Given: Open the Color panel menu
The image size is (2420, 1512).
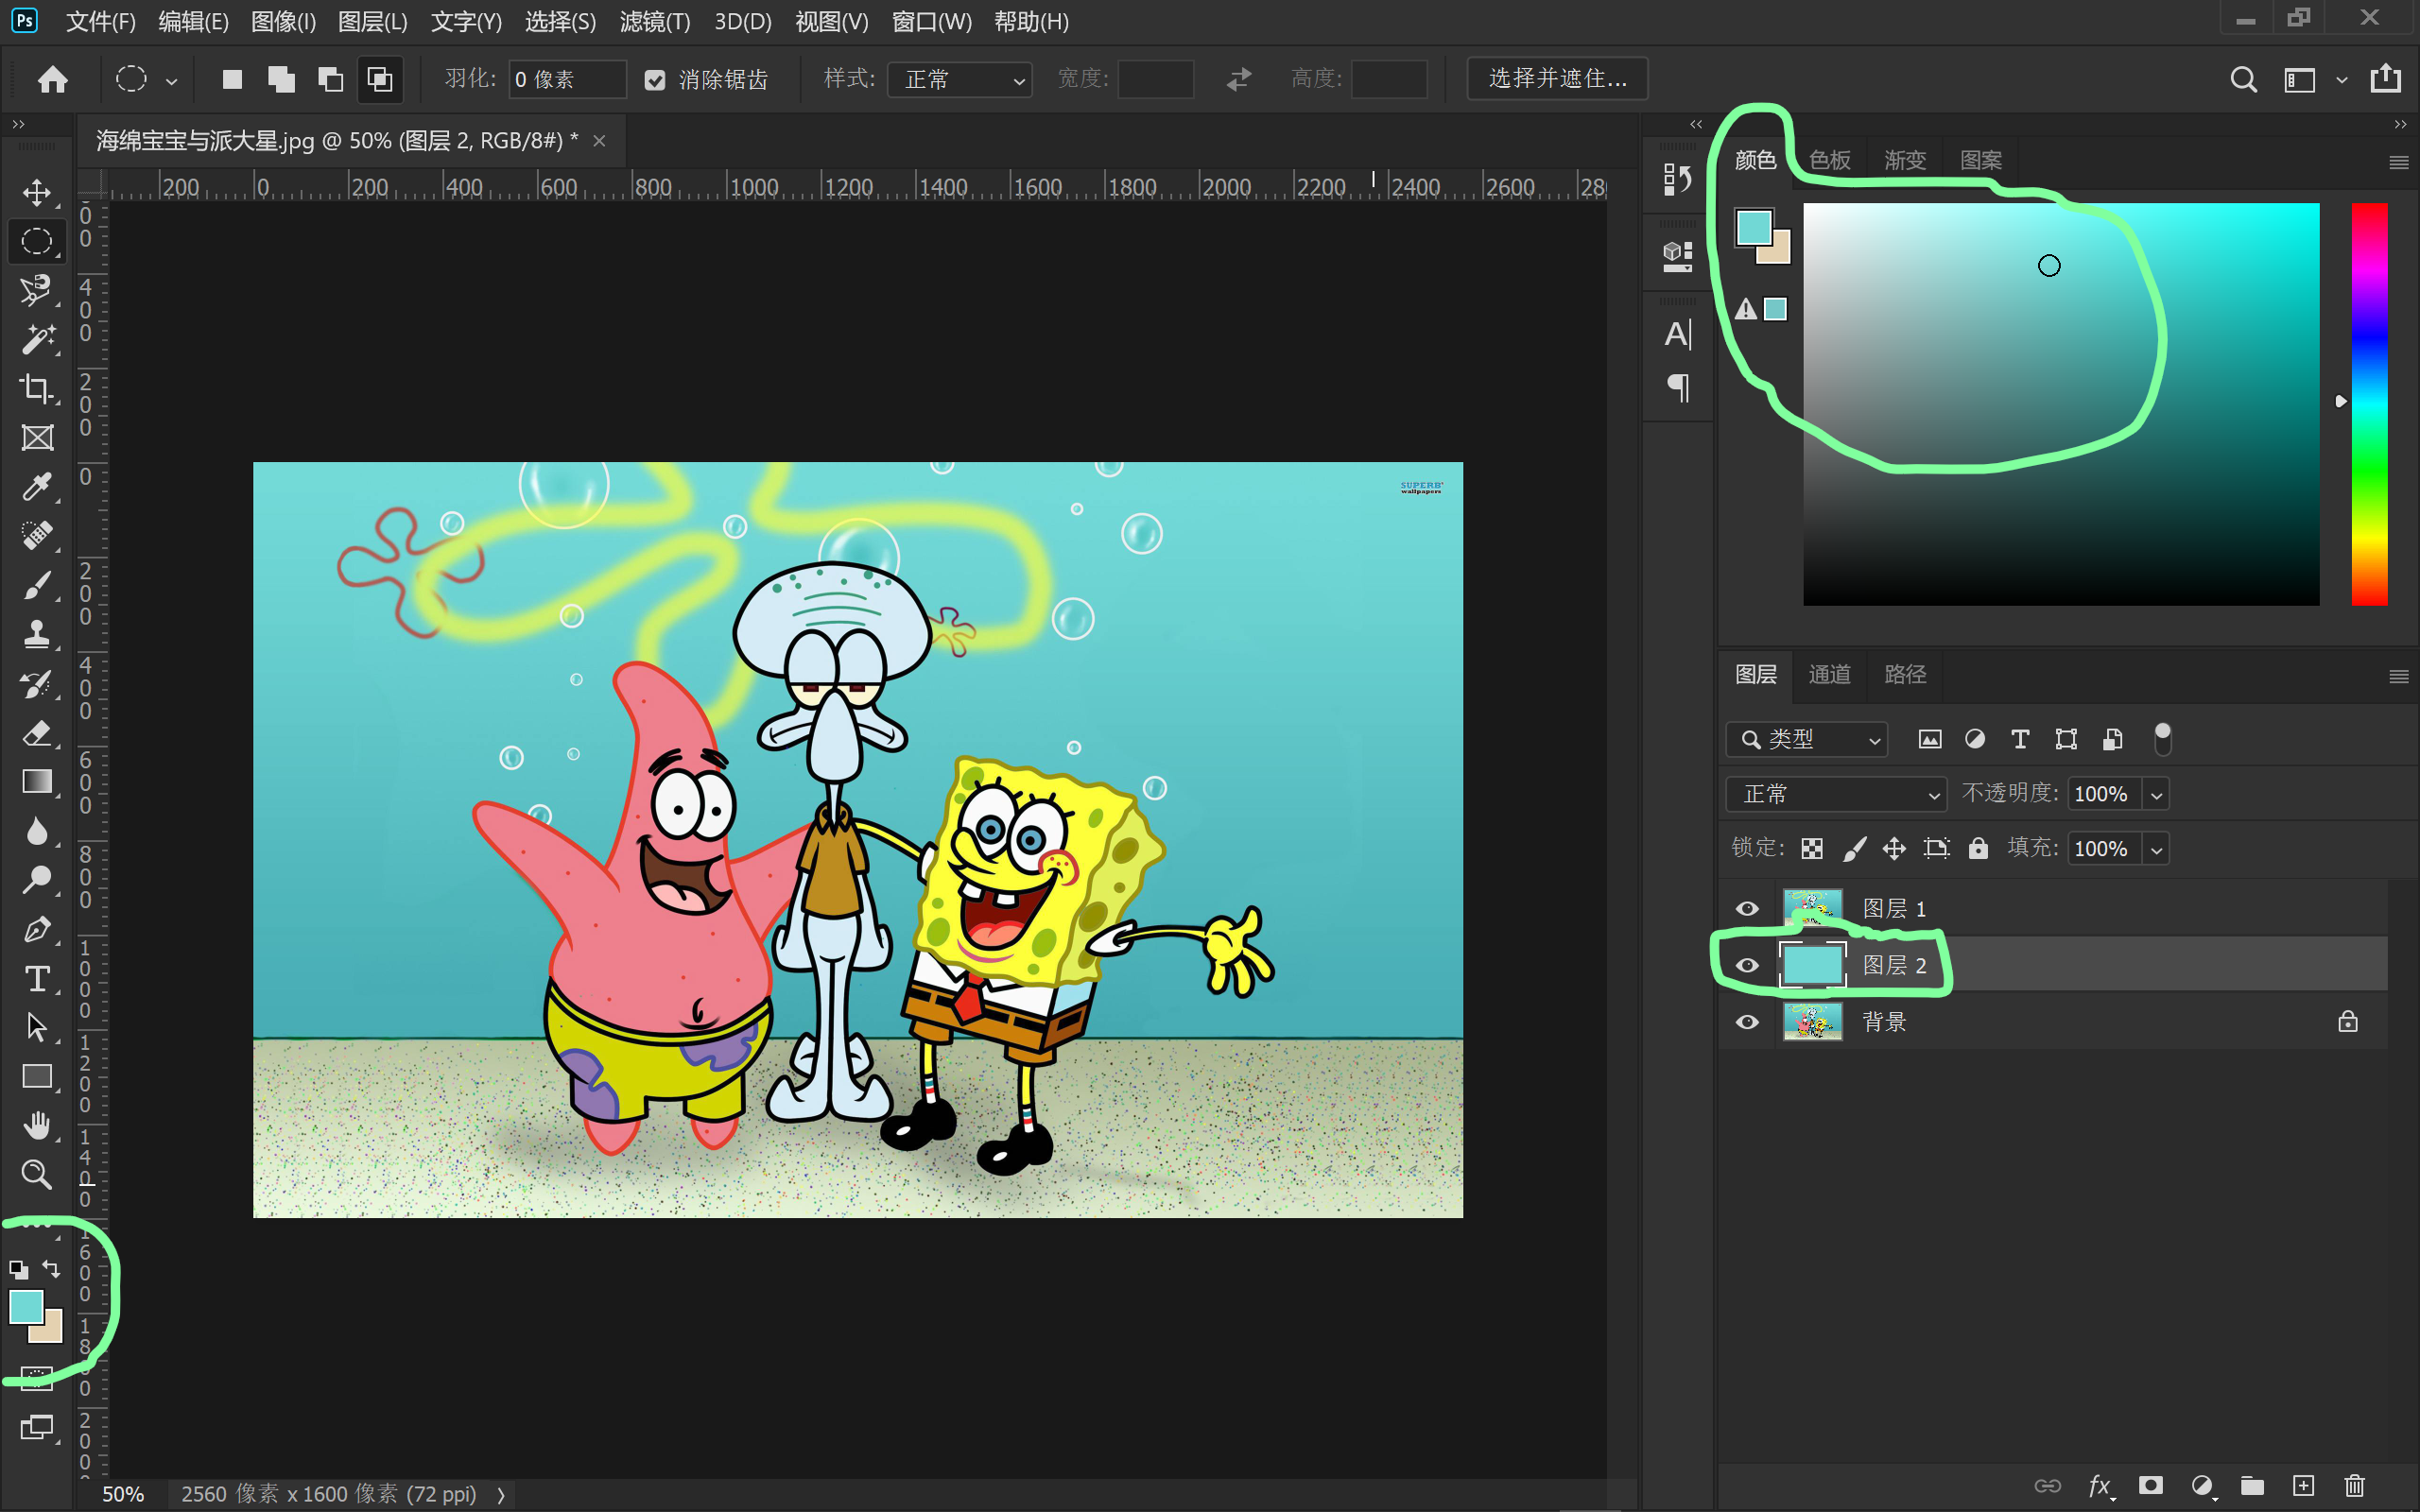Looking at the screenshot, I should [x=2398, y=162].
